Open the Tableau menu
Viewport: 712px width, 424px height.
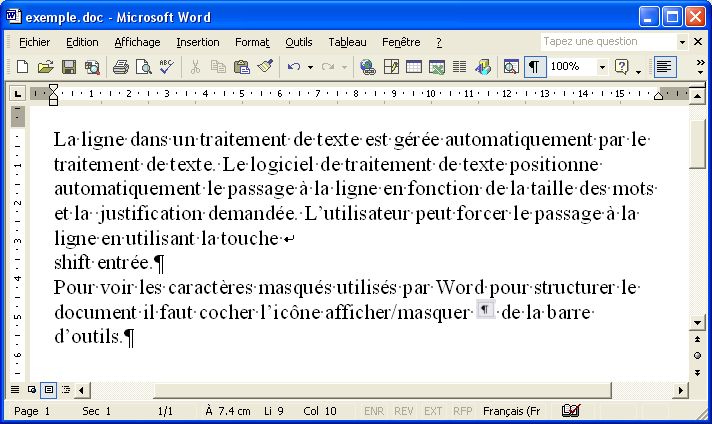pos(347,42)
